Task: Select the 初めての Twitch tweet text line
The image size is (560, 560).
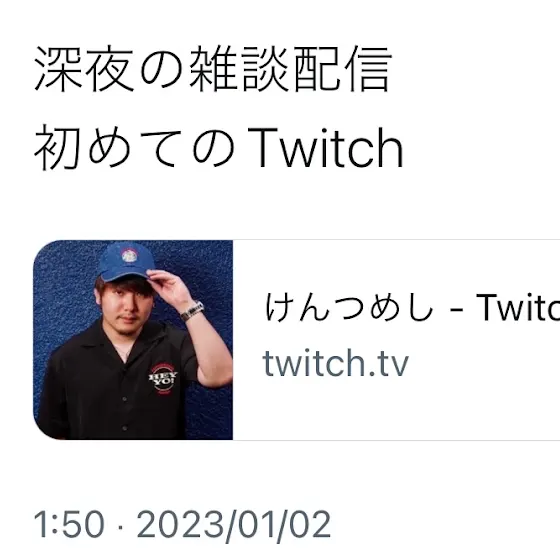Action: (x=219, y=147)
